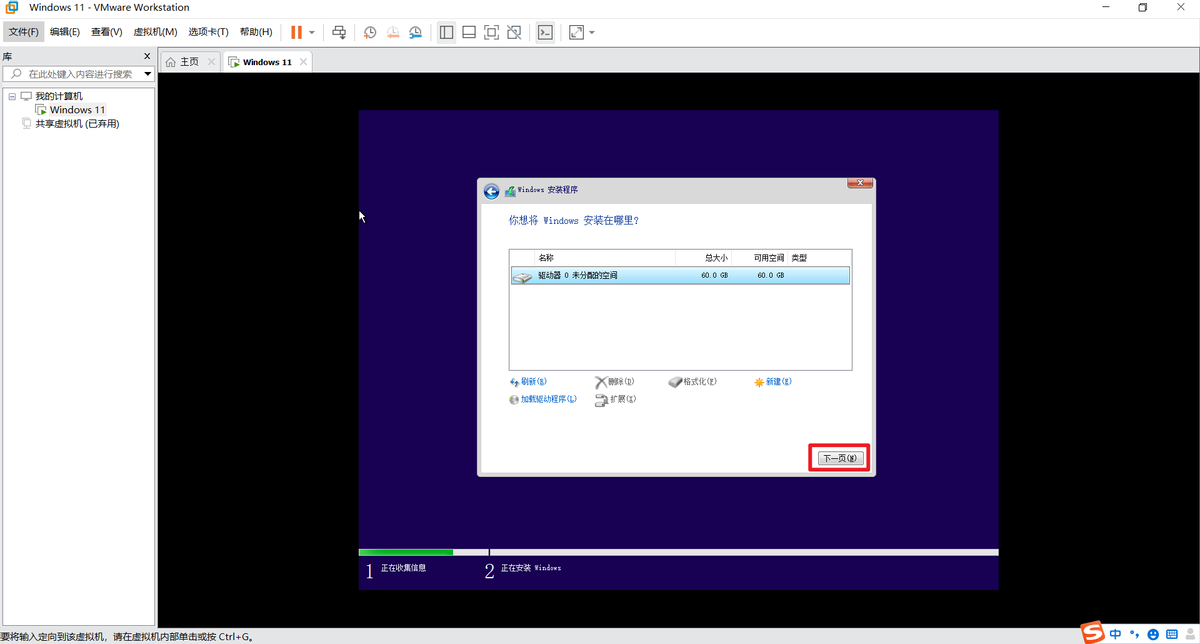Click the drive icon in the disk row
The height and width of the screenshot is (644, 1200).
coord(523,276)
